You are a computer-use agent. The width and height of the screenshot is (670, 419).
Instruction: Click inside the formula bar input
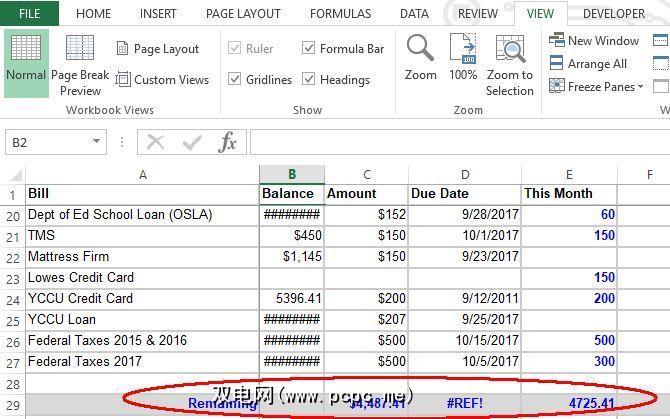[460, 142]
